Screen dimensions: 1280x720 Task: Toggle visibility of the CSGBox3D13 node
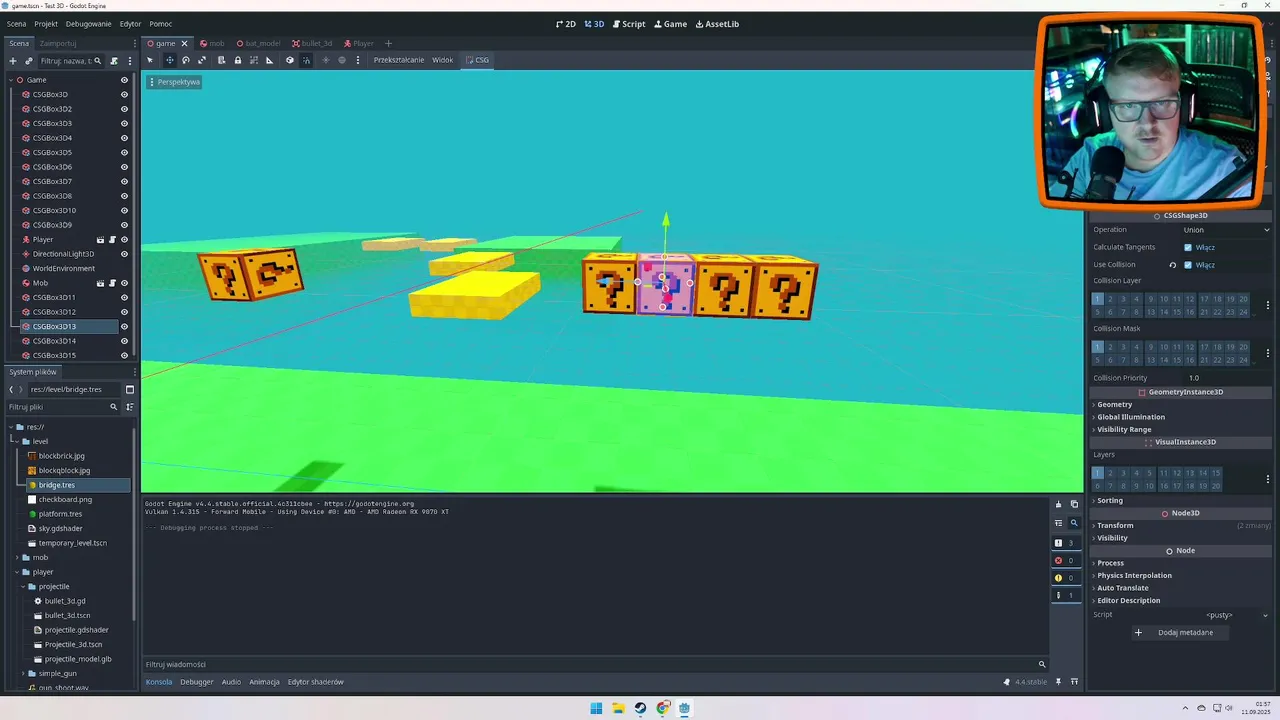coord(124,327)
